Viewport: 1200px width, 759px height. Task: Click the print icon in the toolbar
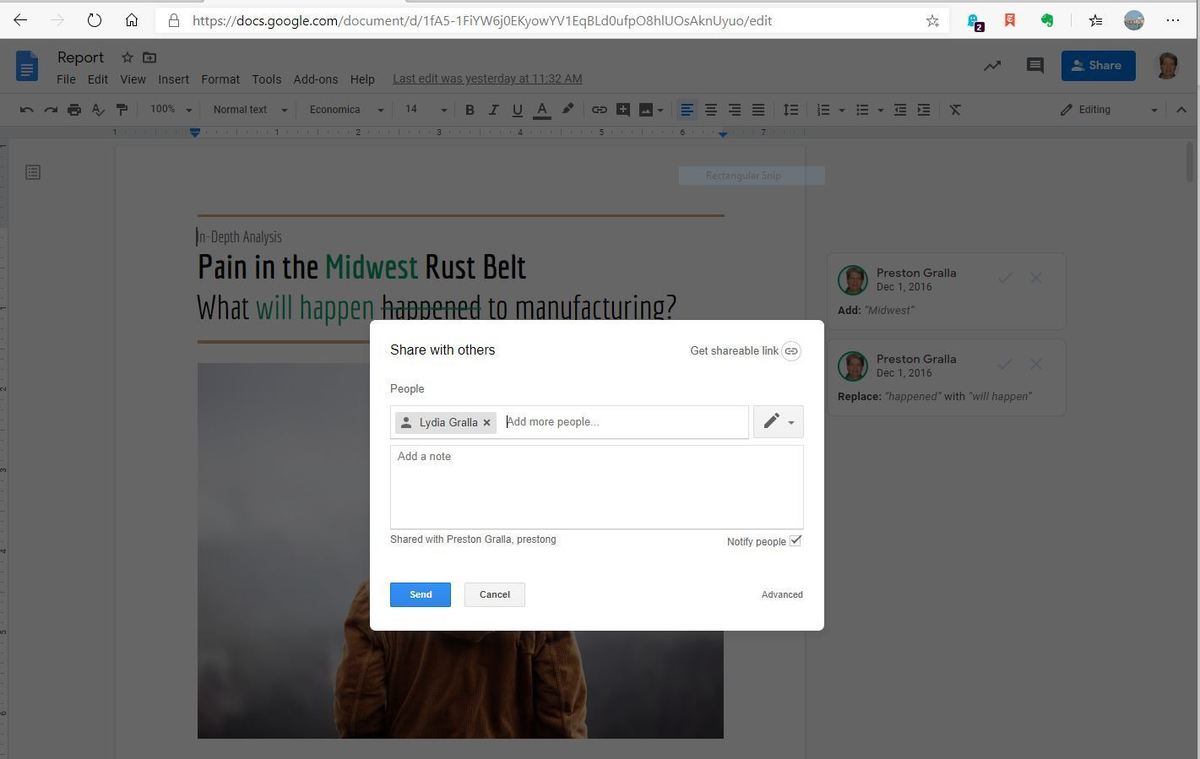pyautogui.click(x=74, y=110)
